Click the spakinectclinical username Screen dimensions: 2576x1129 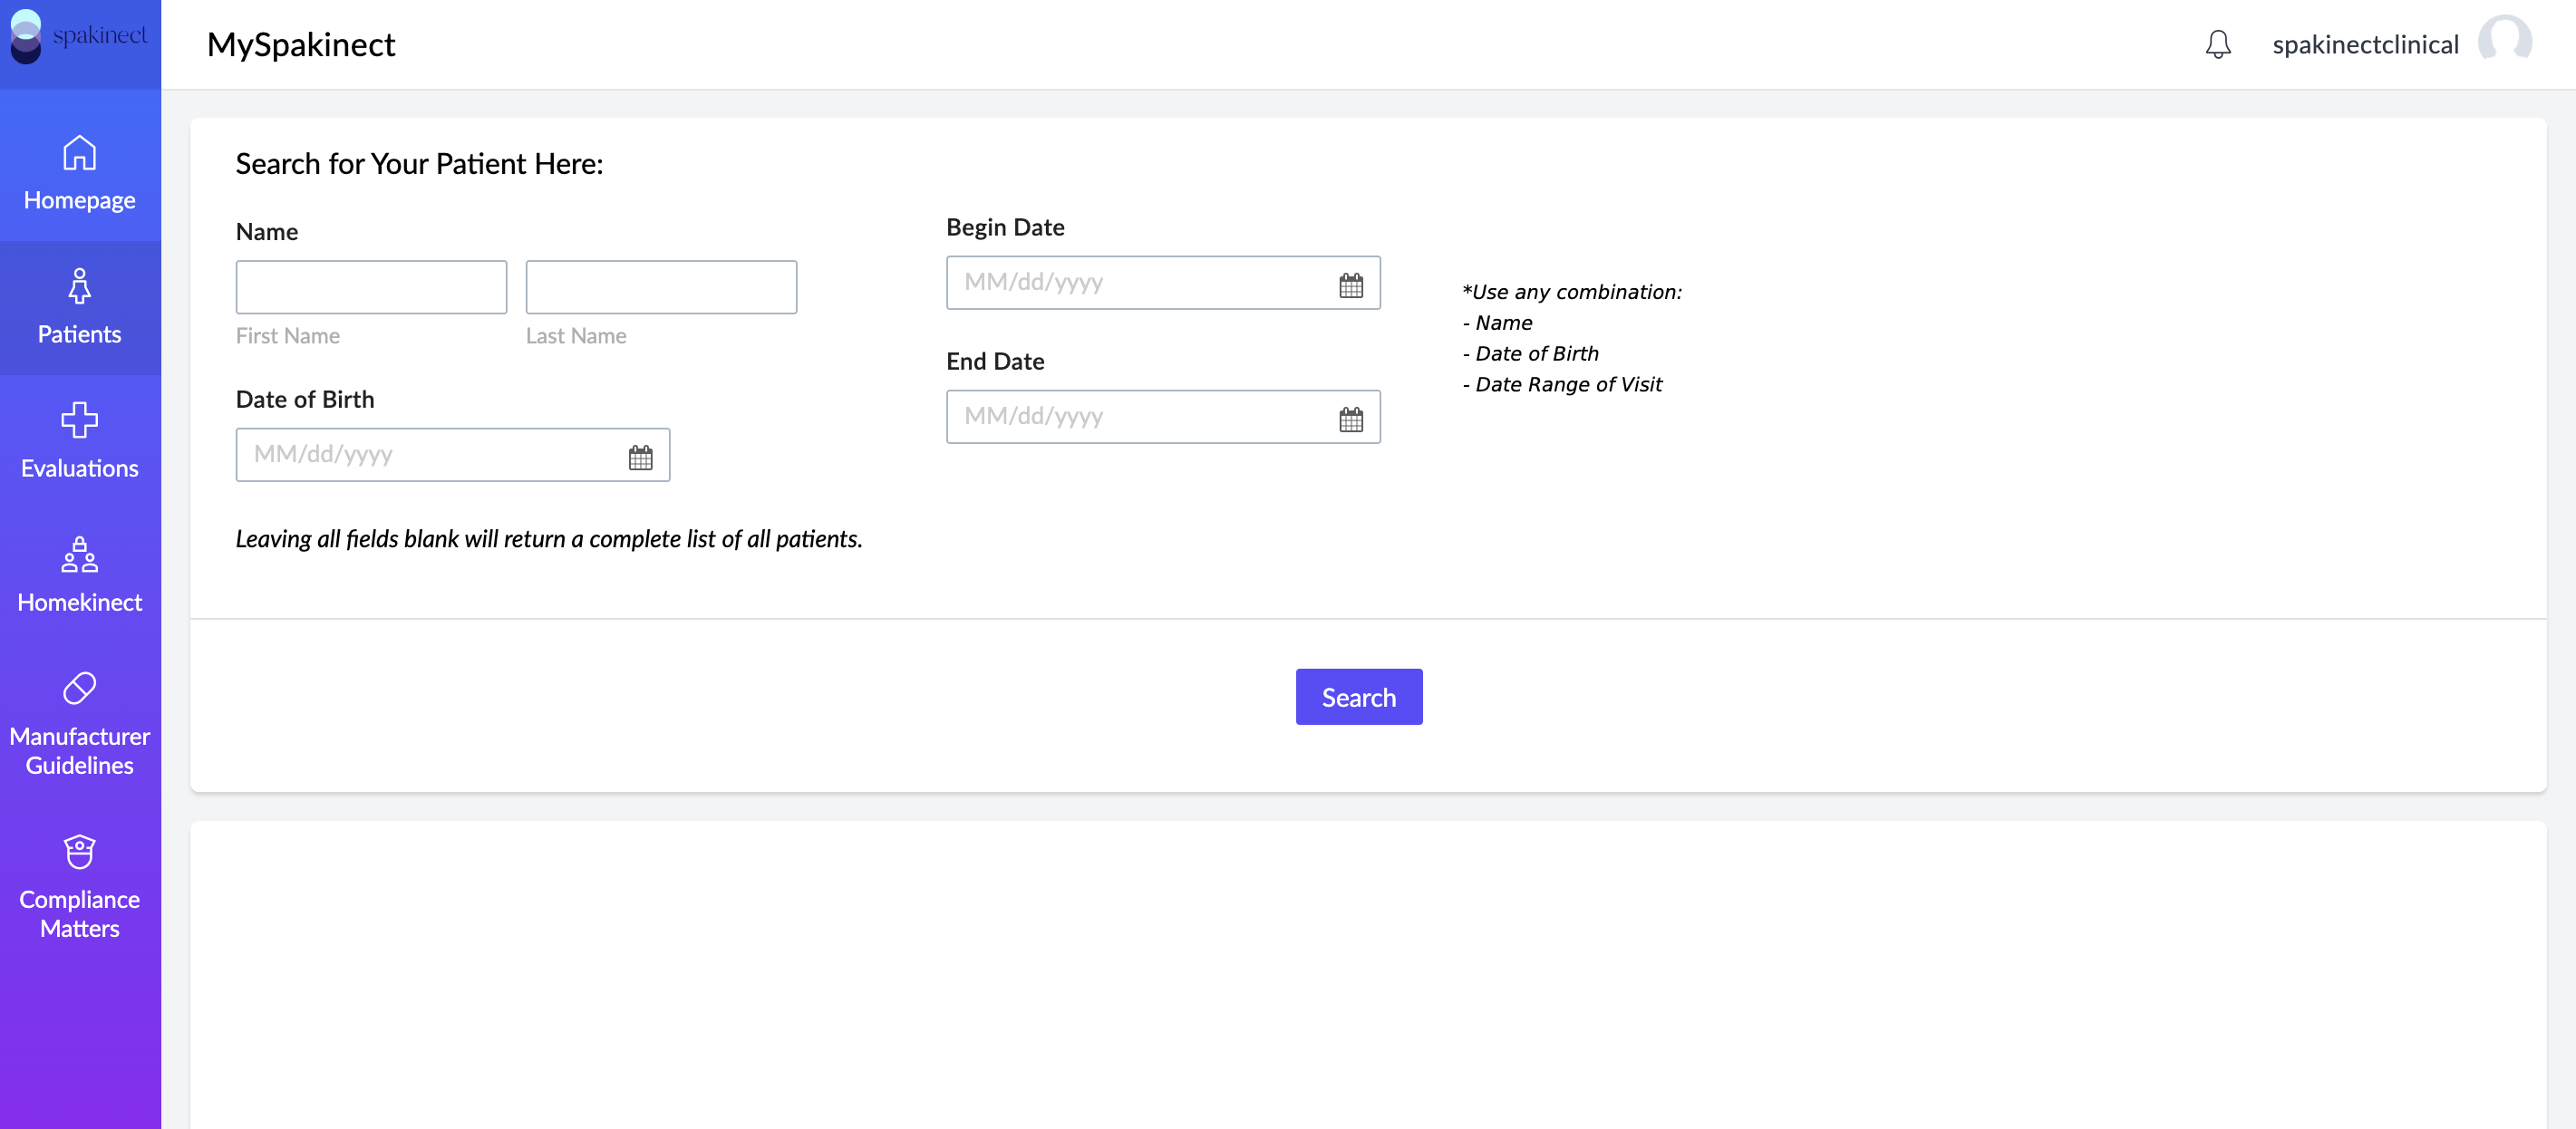2365,44
